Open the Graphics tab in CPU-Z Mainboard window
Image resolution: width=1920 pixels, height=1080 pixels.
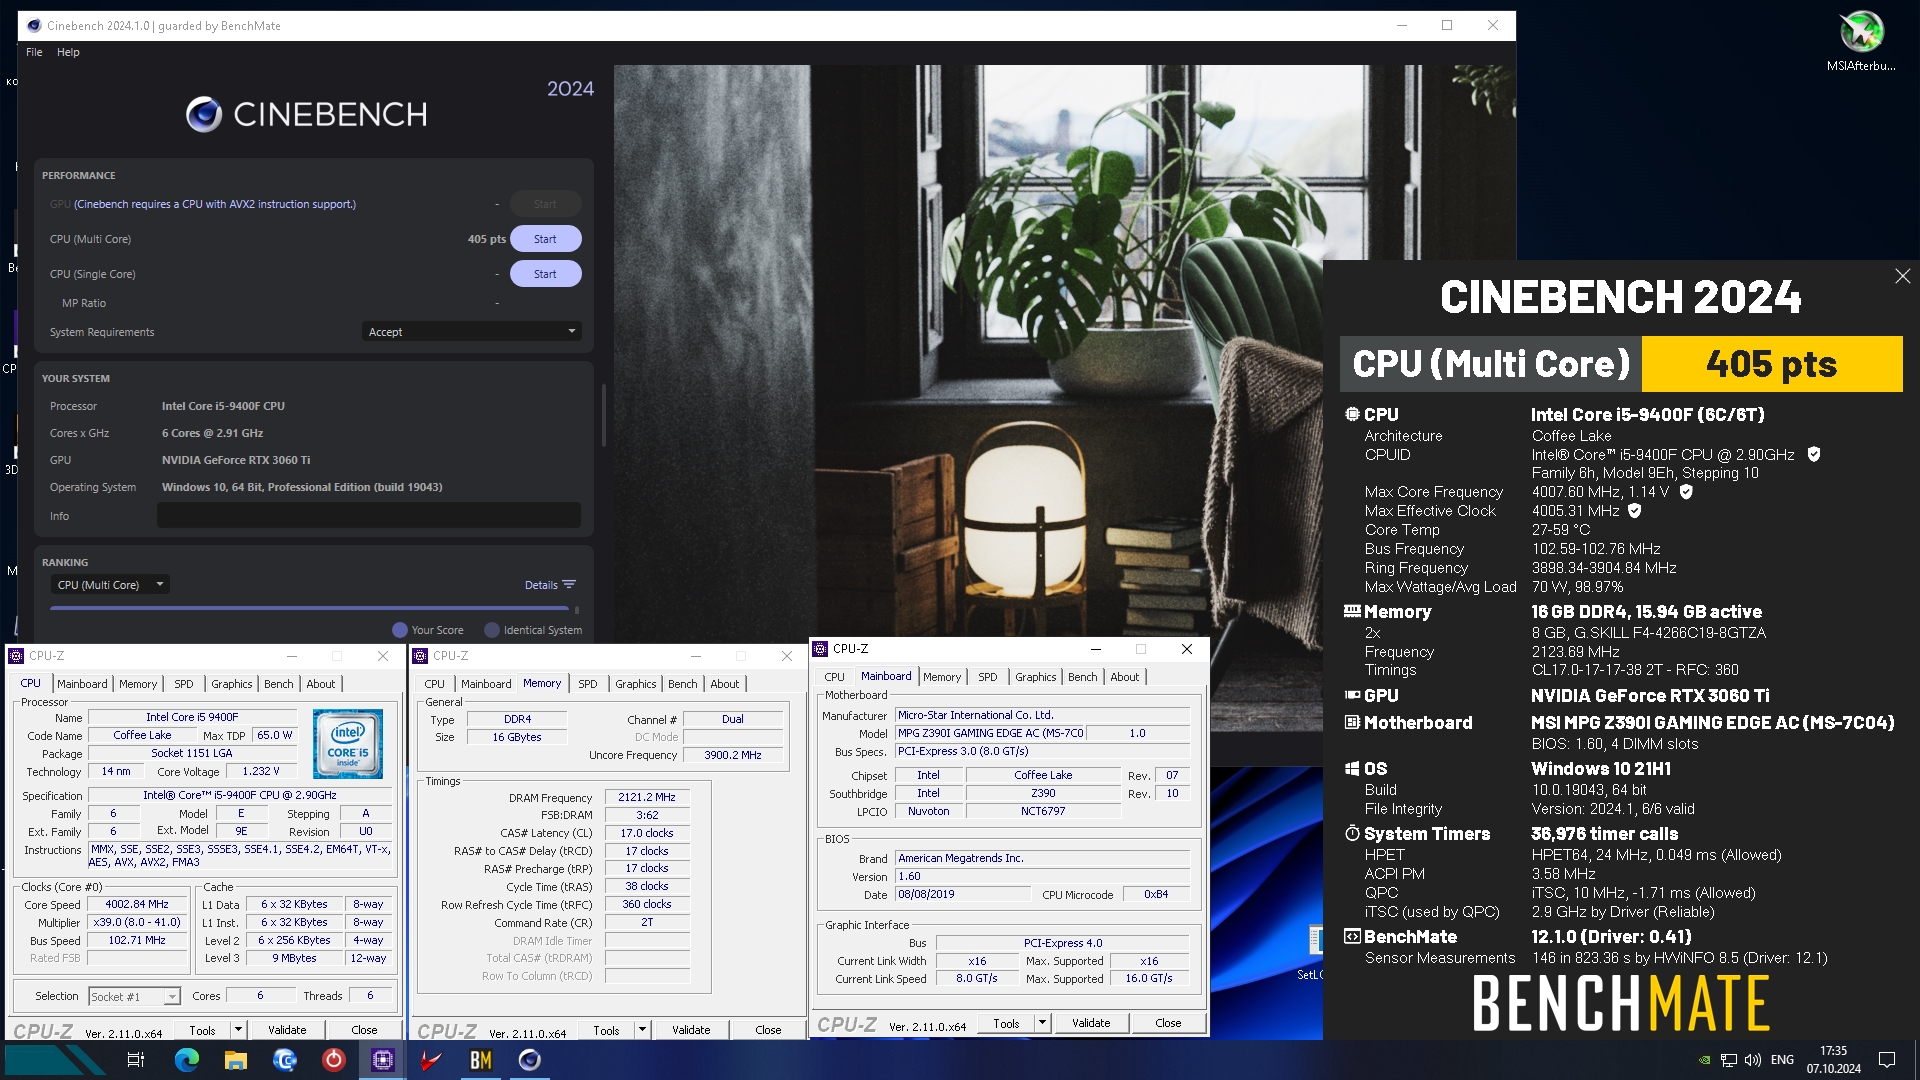point(1035,677)
